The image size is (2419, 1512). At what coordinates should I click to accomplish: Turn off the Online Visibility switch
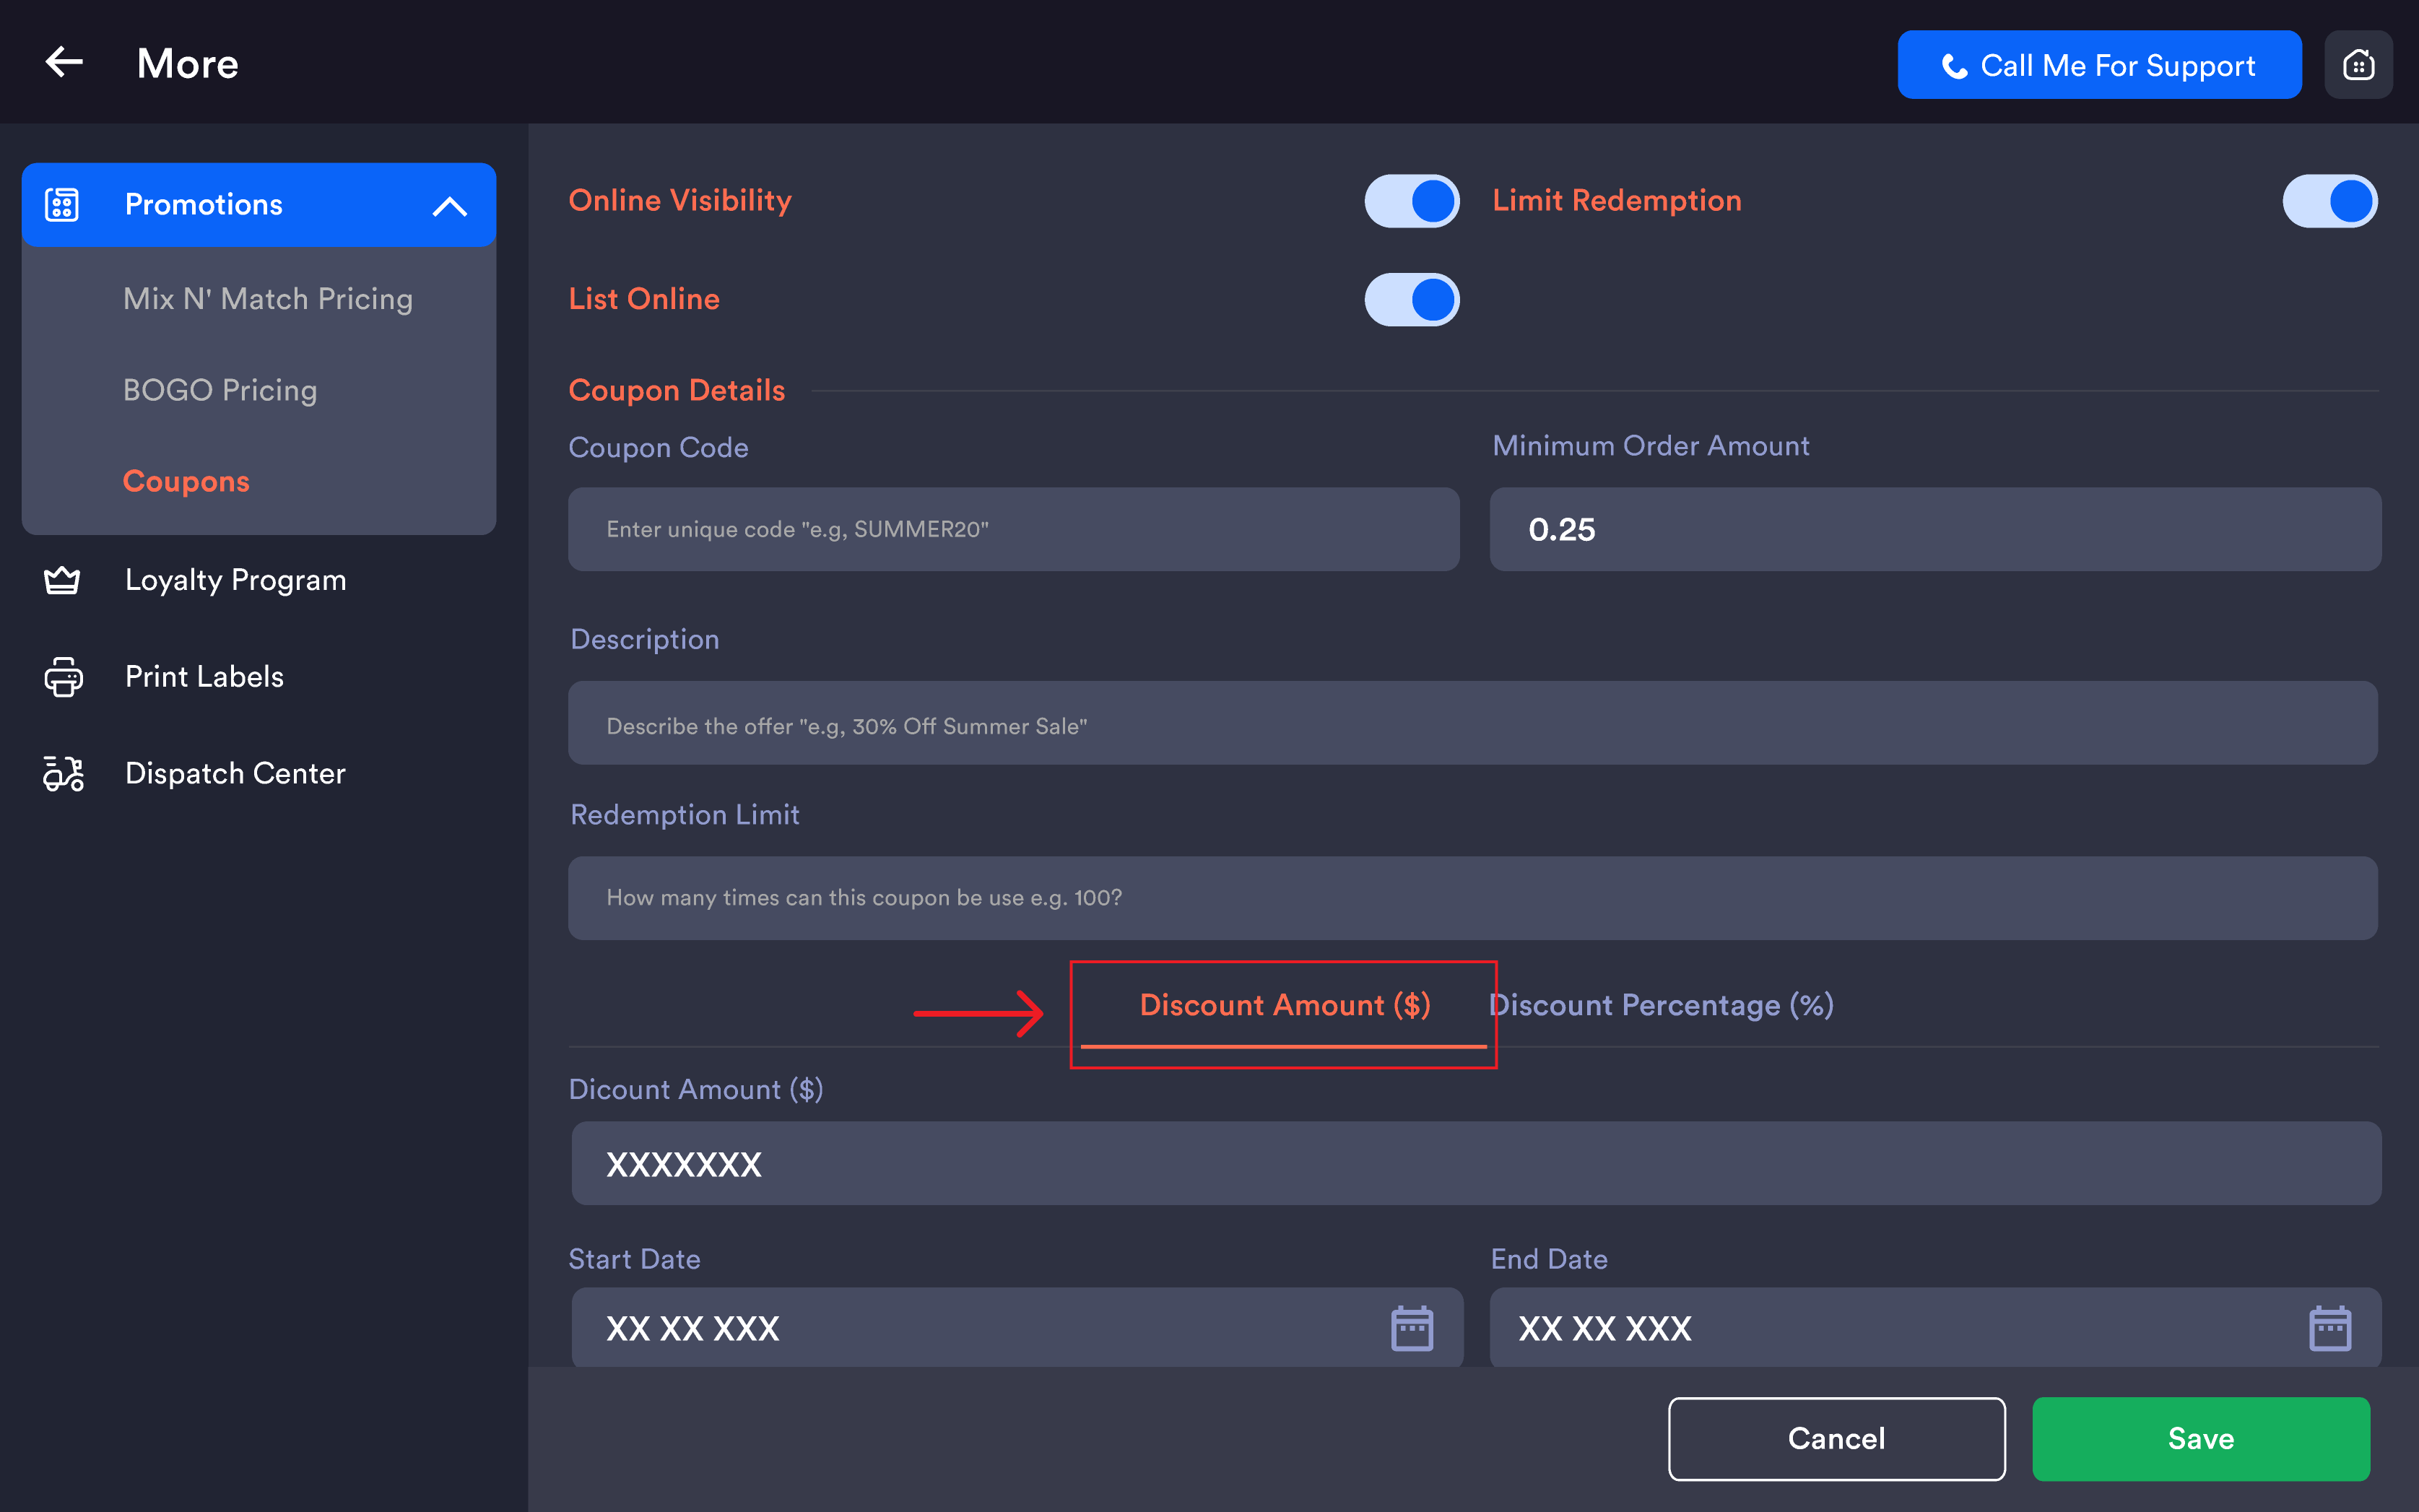pos(1412,201)
